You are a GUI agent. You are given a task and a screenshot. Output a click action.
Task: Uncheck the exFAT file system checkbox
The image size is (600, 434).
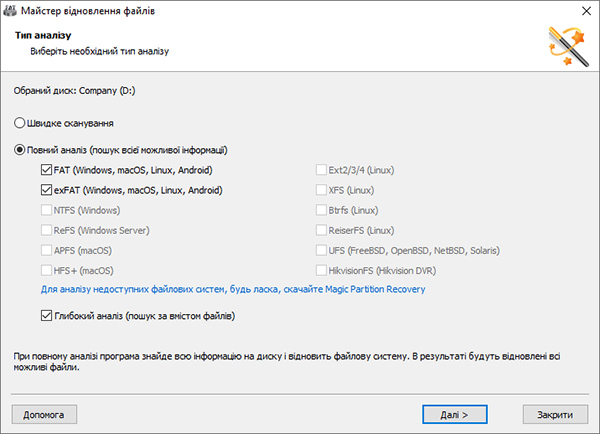tap(46, 190)
